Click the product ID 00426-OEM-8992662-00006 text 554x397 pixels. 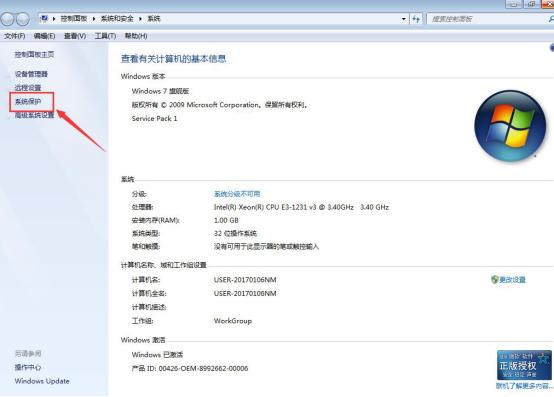tap(203, 368)
